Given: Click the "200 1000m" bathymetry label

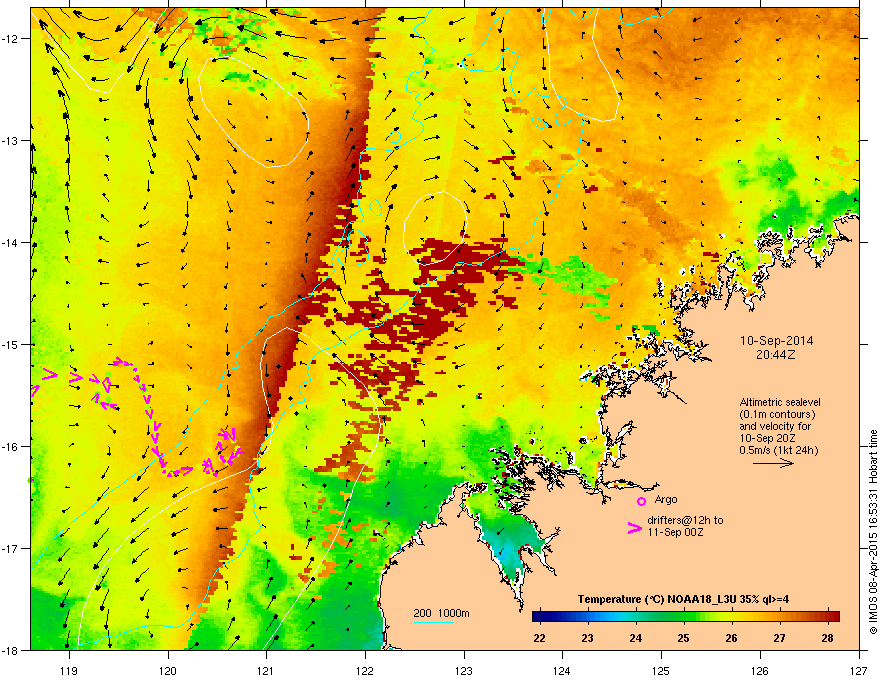Looking at the screenshot, I should [x=441, y=613].
